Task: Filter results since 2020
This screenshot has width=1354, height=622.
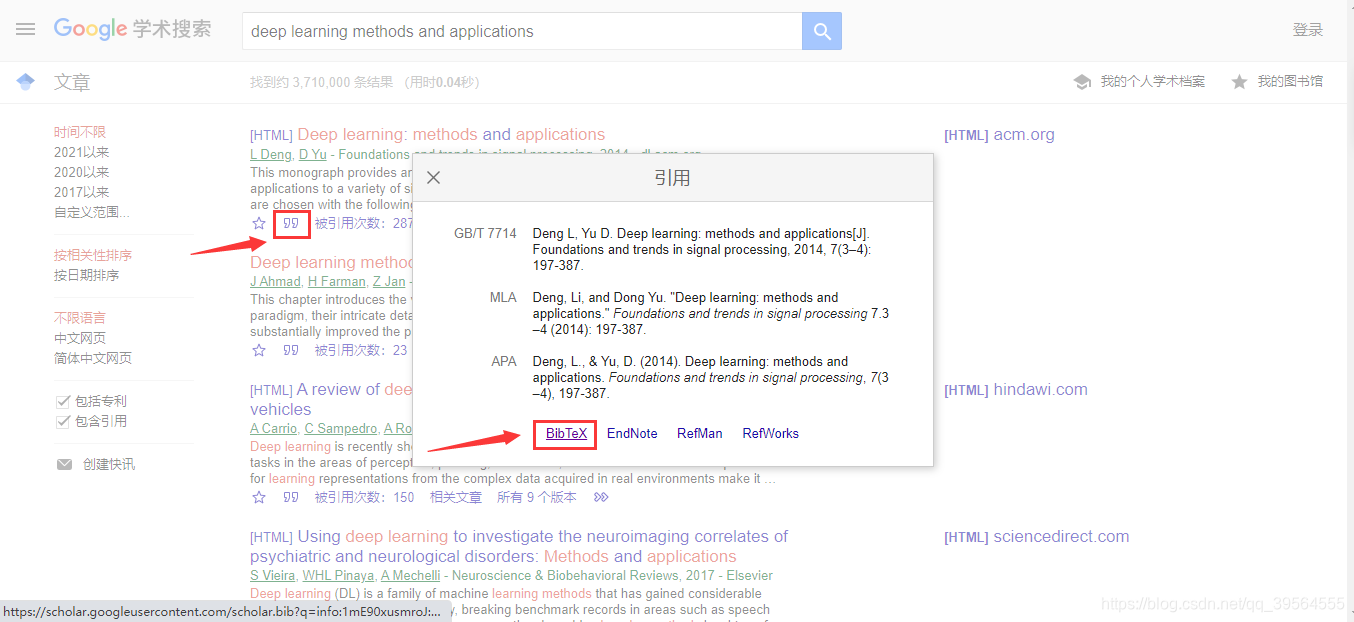Action: coord(81,172)
